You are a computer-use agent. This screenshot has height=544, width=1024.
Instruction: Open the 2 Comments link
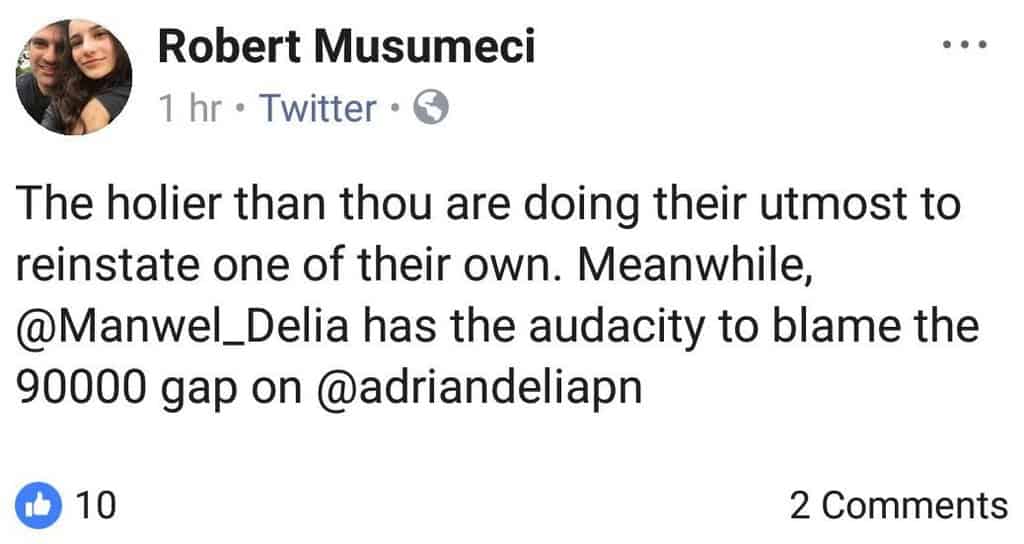[897, 505]
